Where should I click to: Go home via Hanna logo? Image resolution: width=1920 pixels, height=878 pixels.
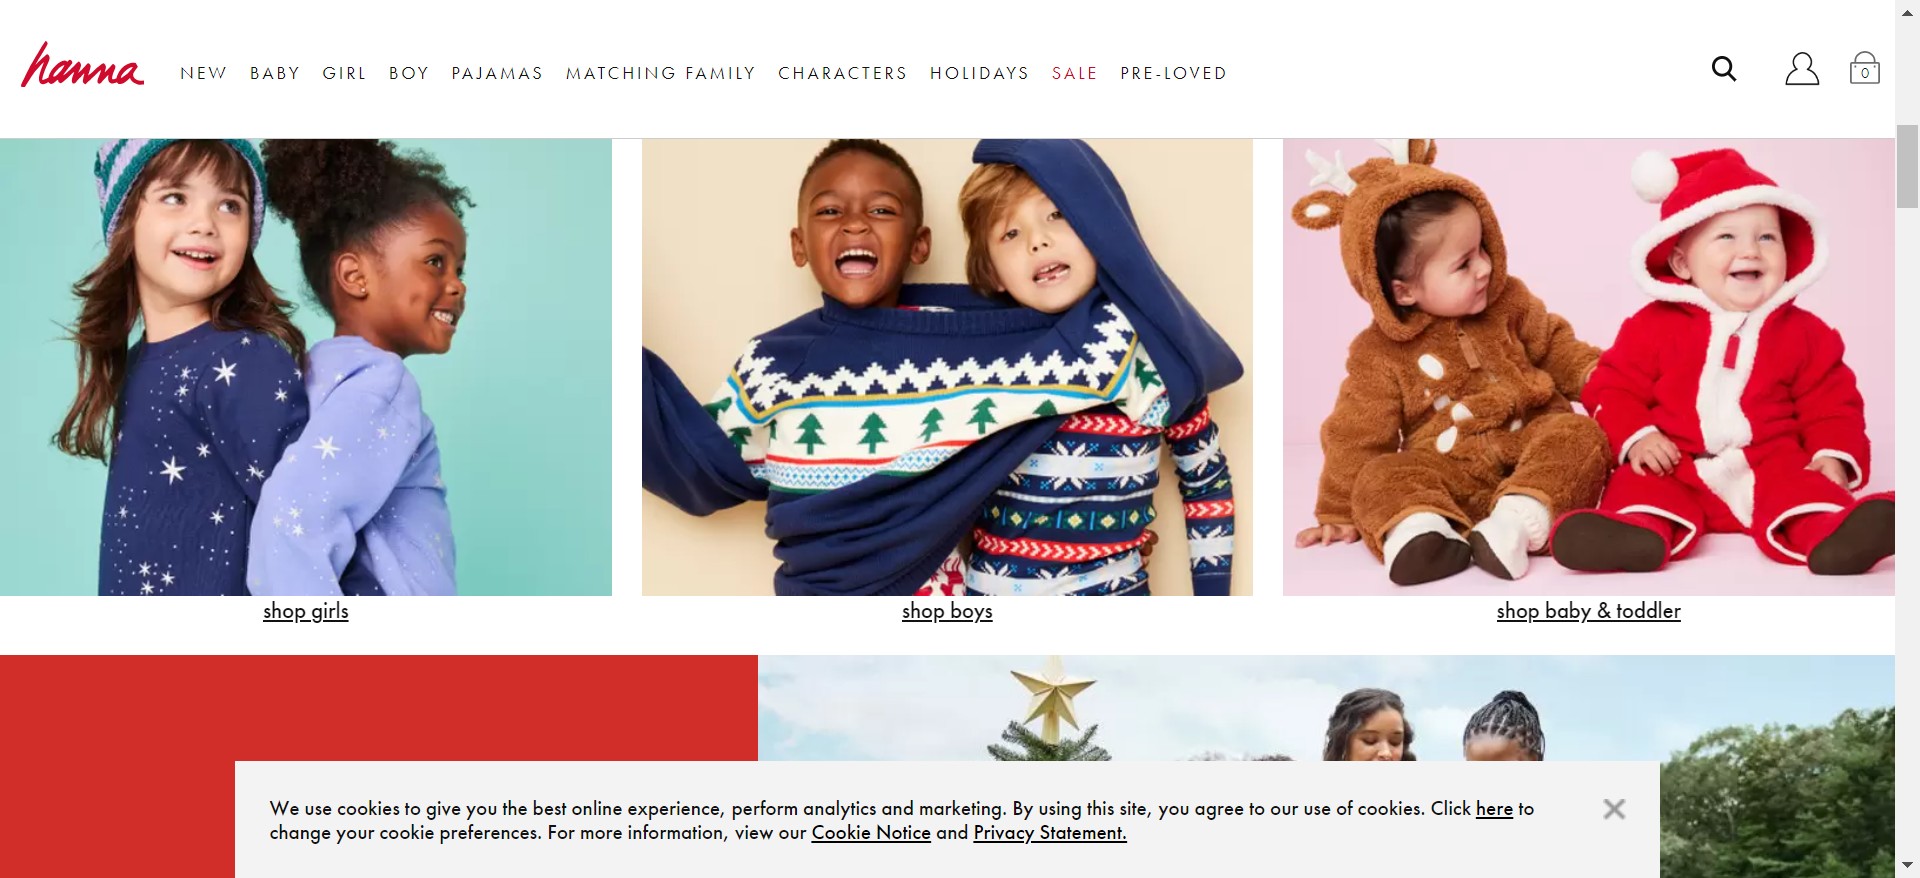pos(82,66)
